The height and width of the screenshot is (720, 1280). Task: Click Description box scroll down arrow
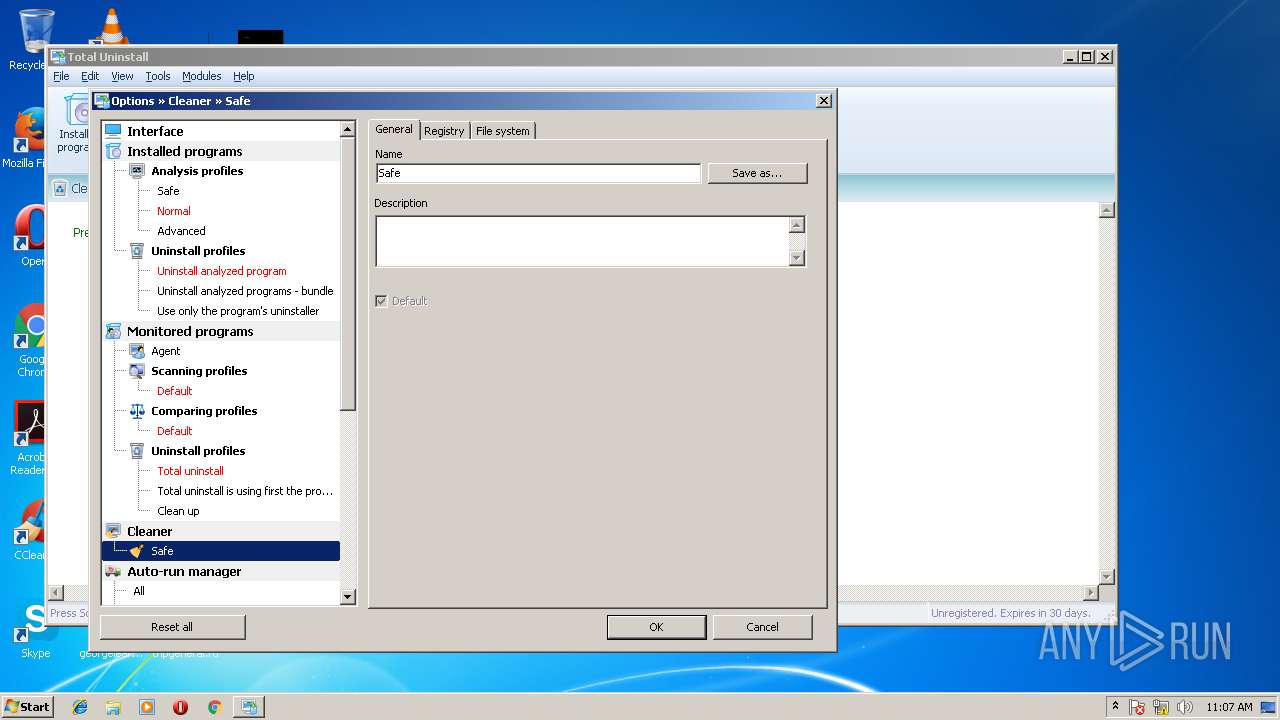tap(796, 258)
